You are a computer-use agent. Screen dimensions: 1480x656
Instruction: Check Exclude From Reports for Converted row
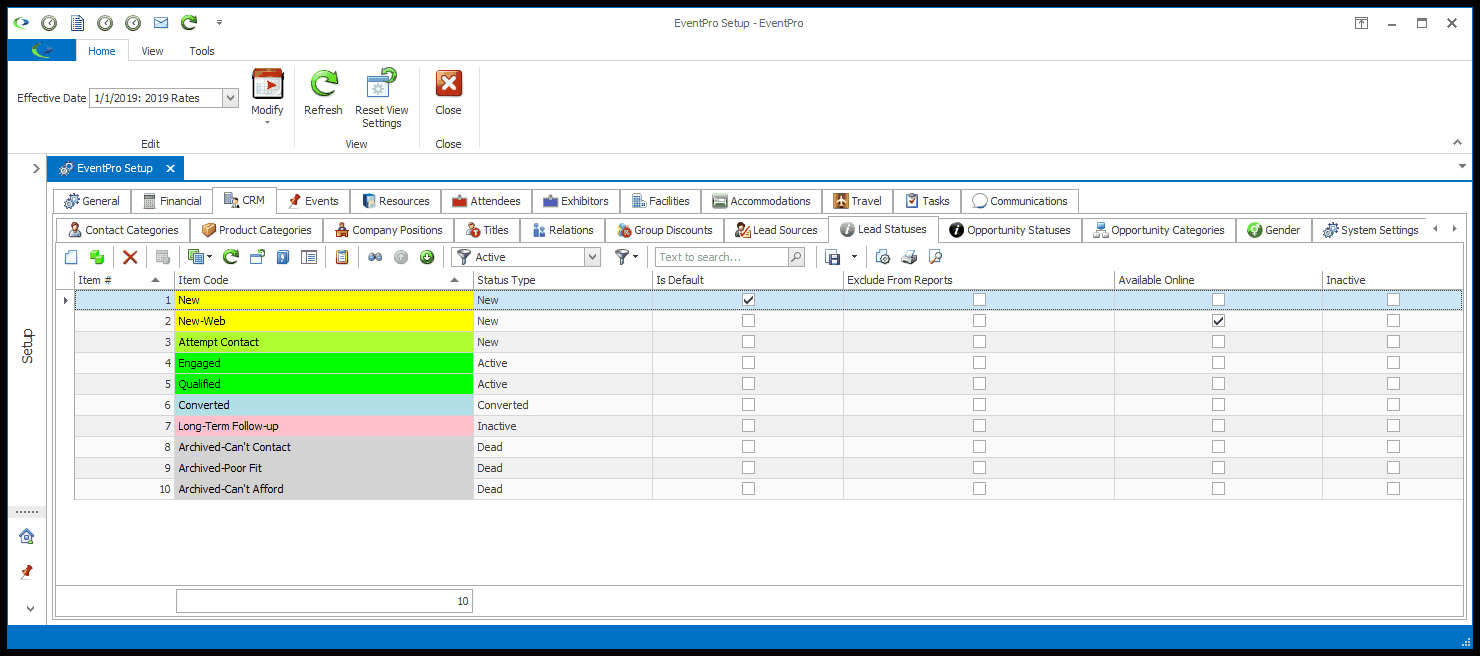979,405
